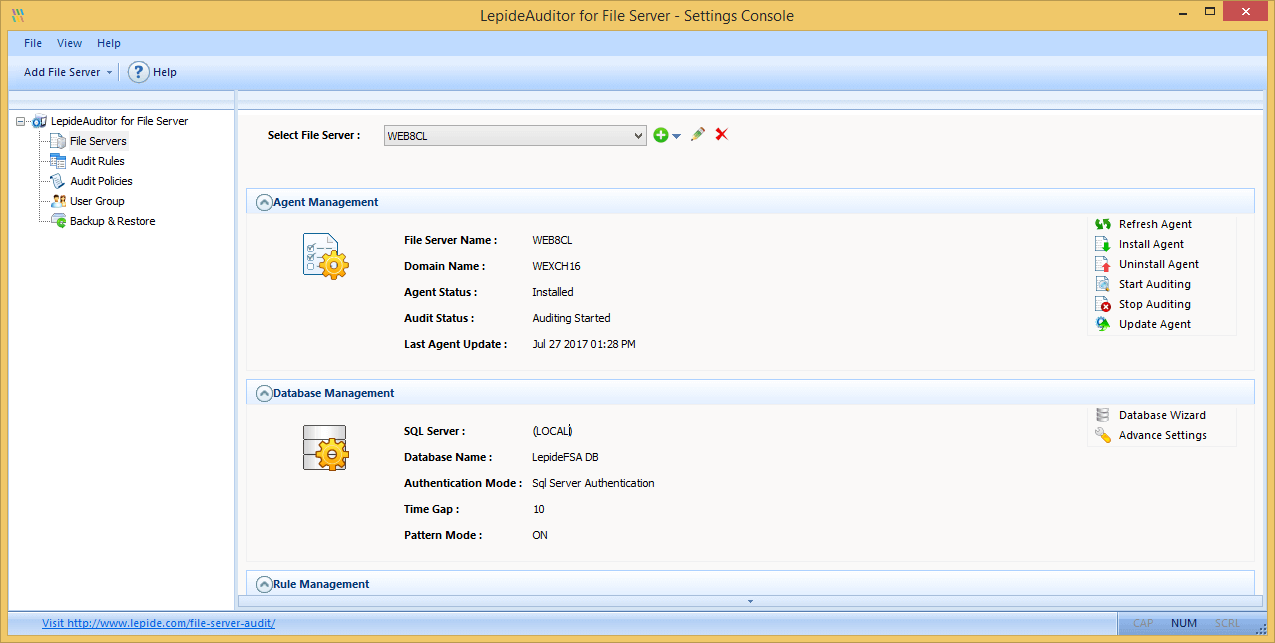Click the Stop Auditing icon

pyautogui.click(x=1103, y=304)
